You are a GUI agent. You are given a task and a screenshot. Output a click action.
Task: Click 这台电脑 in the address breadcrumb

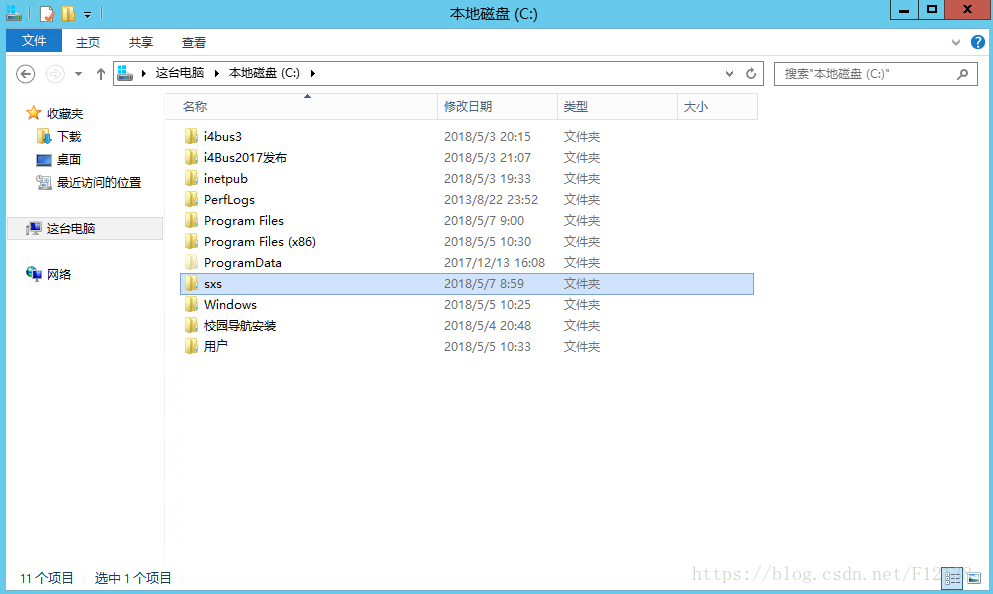coord(179,73)
